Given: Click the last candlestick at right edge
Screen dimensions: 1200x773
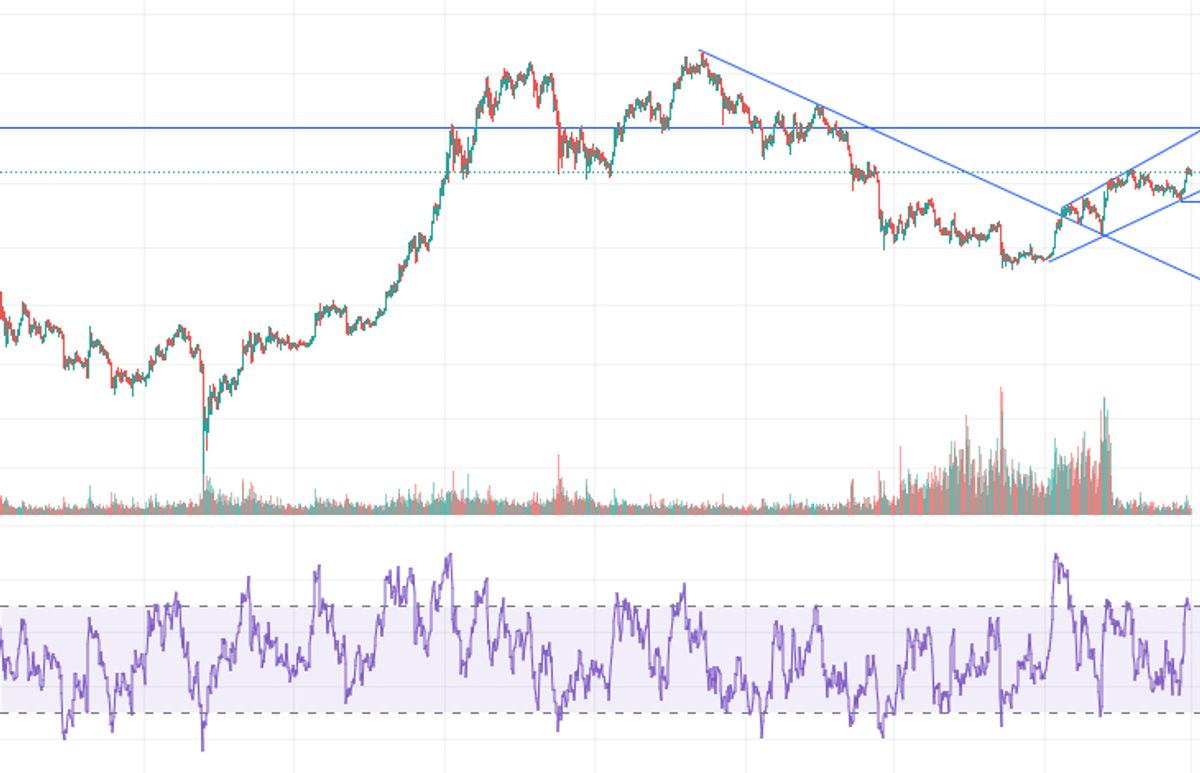Looking at the screenshot, I should pyautogui.click(x=1190, y=171).
